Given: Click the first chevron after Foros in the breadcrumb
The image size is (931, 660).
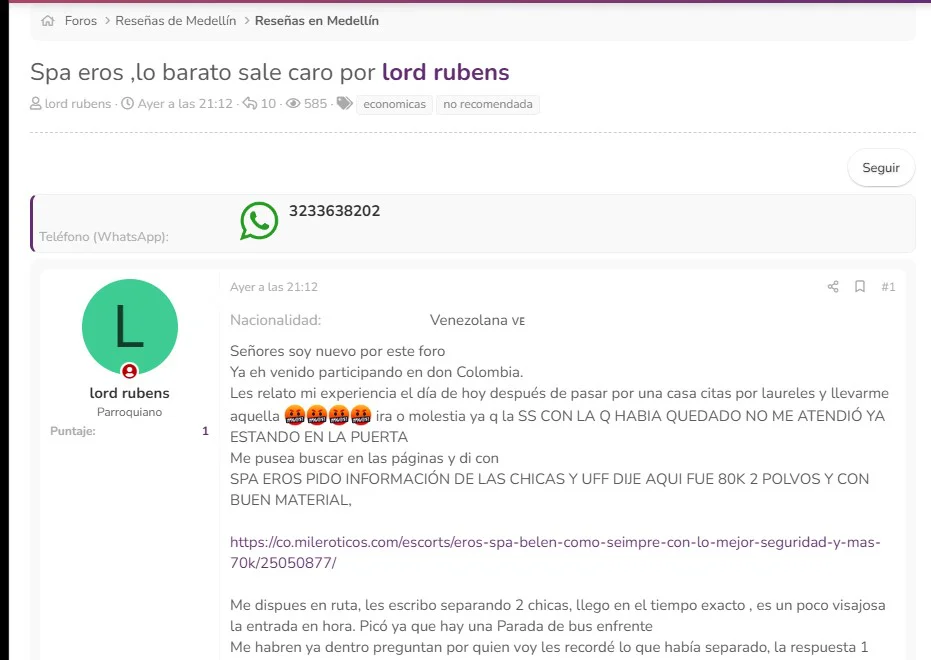Looking at the screenshot, I should pos(107,21).
